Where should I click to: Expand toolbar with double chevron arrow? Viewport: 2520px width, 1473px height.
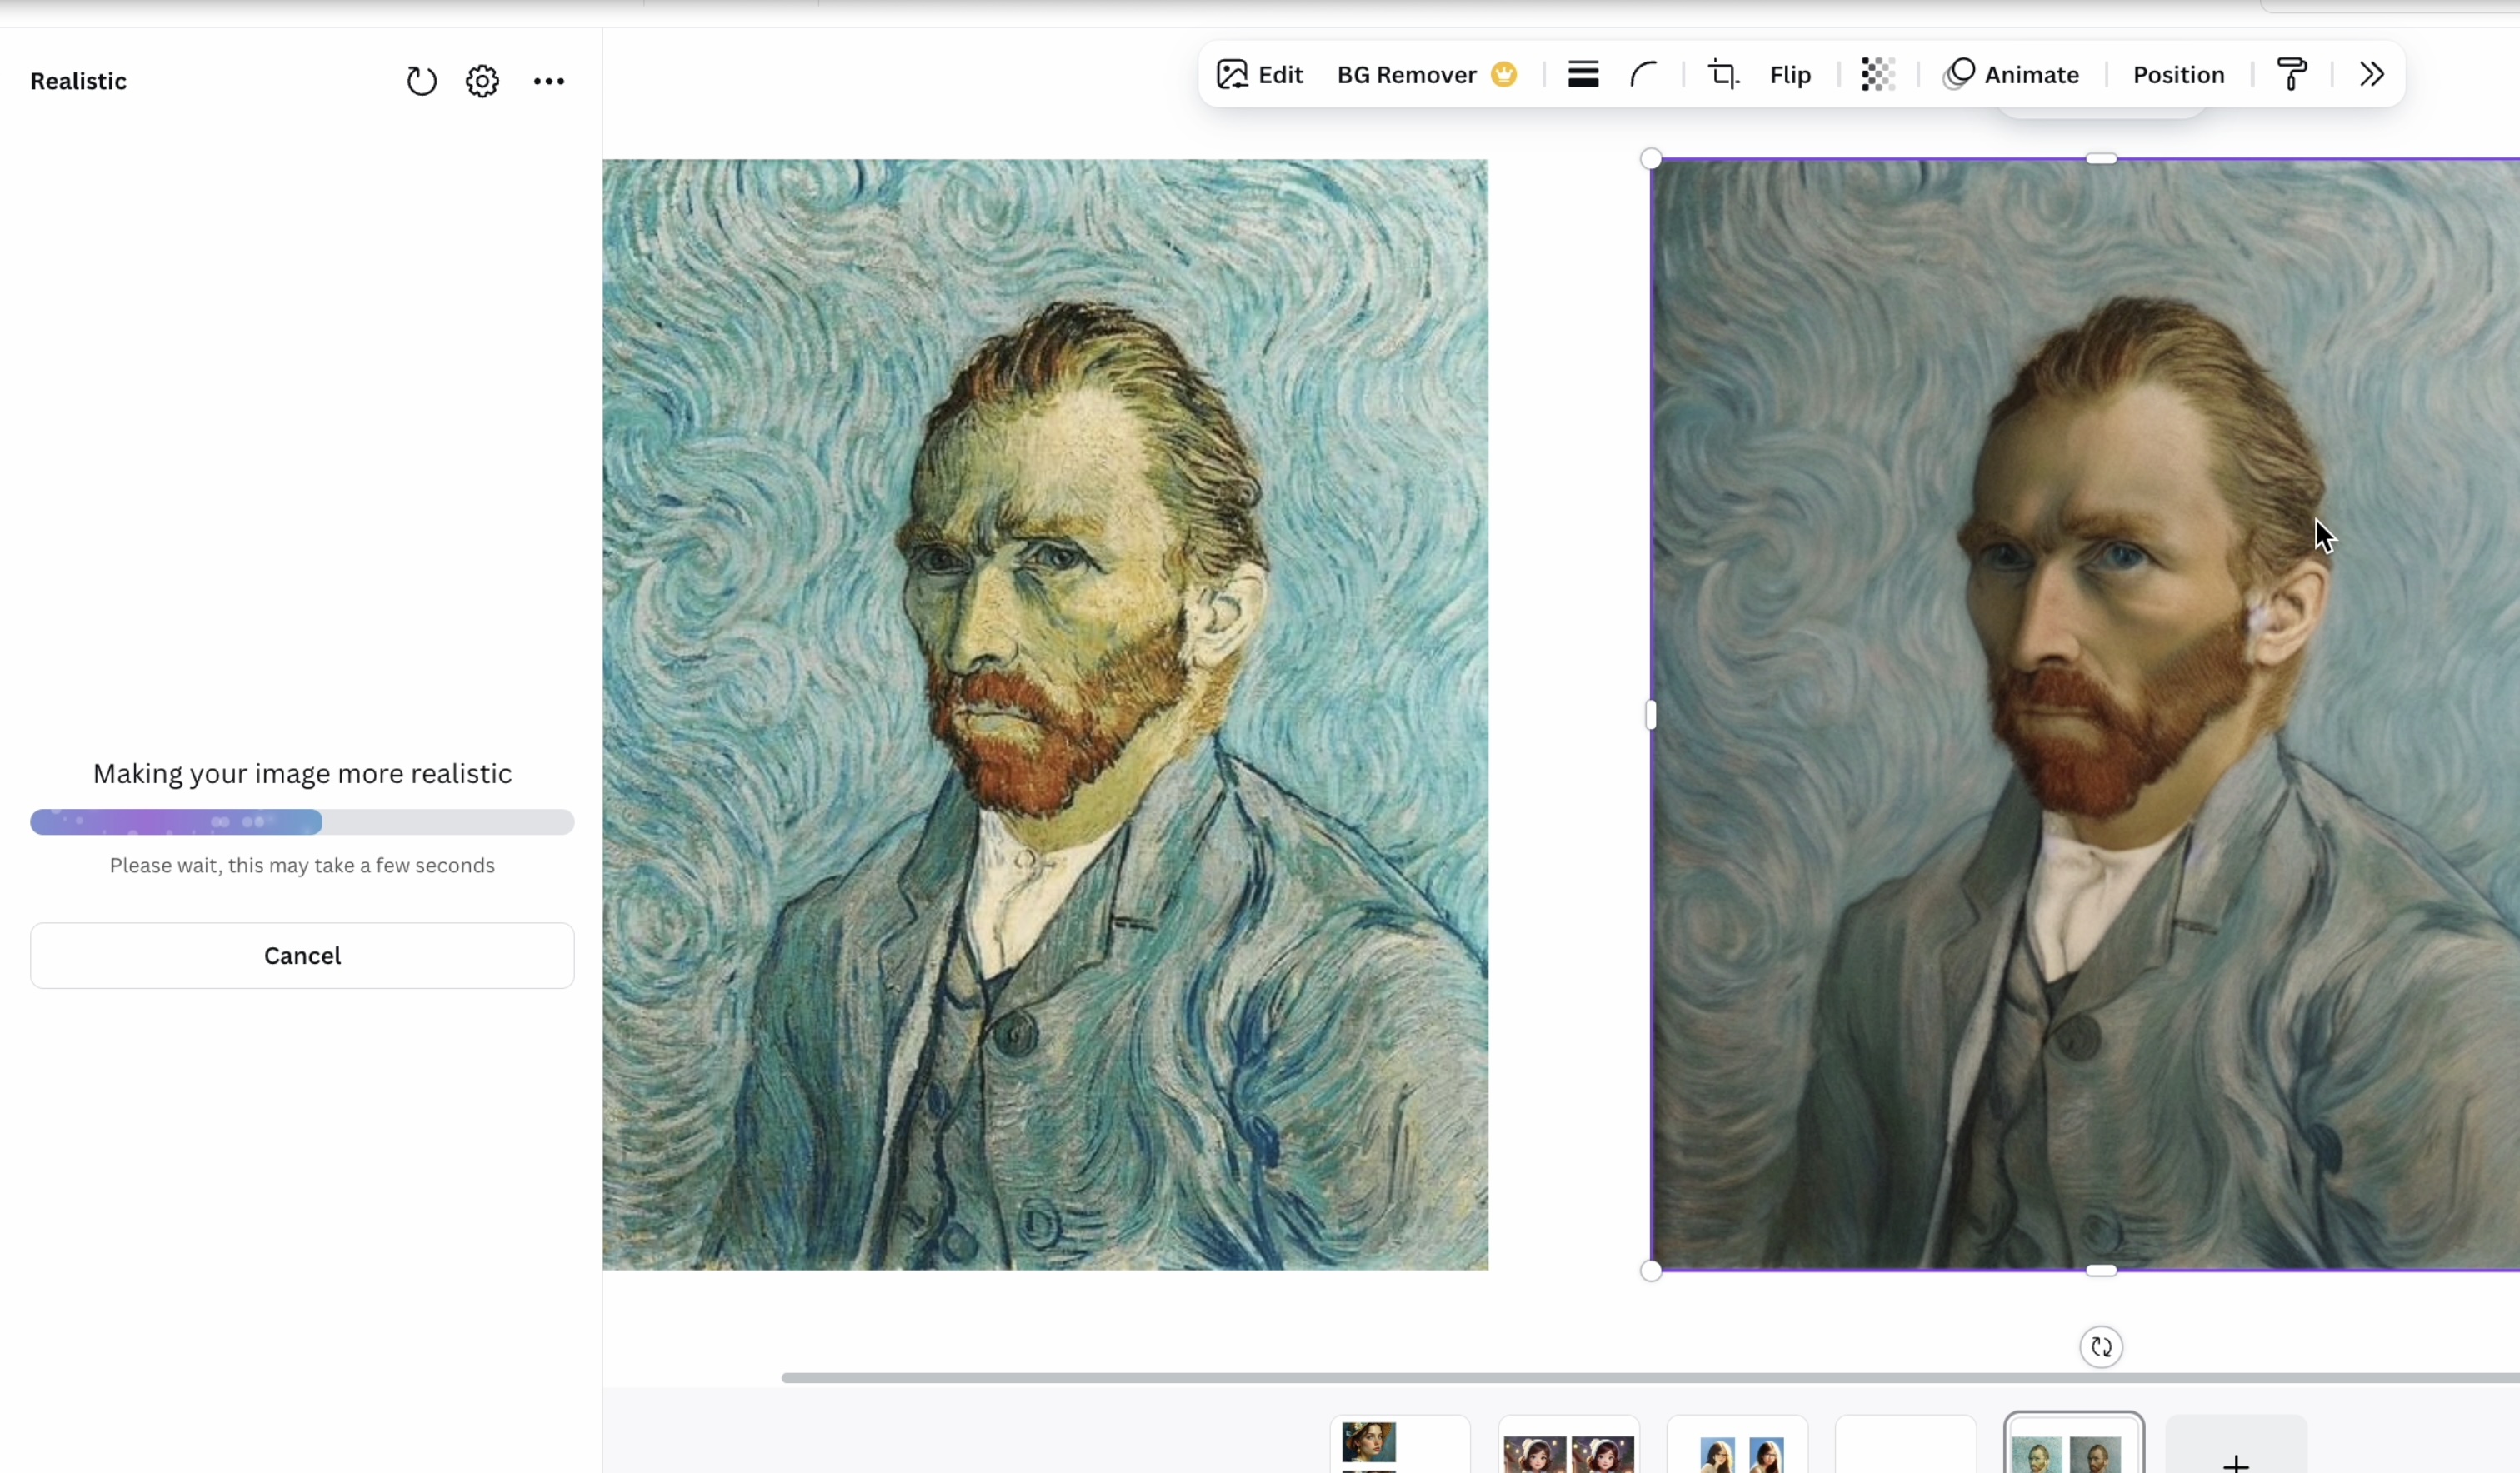pos(2371,75)
